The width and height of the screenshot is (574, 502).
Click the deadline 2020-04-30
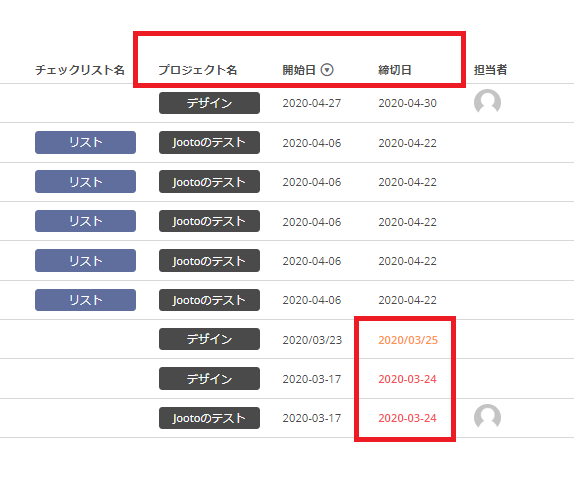tap(407, 103)
